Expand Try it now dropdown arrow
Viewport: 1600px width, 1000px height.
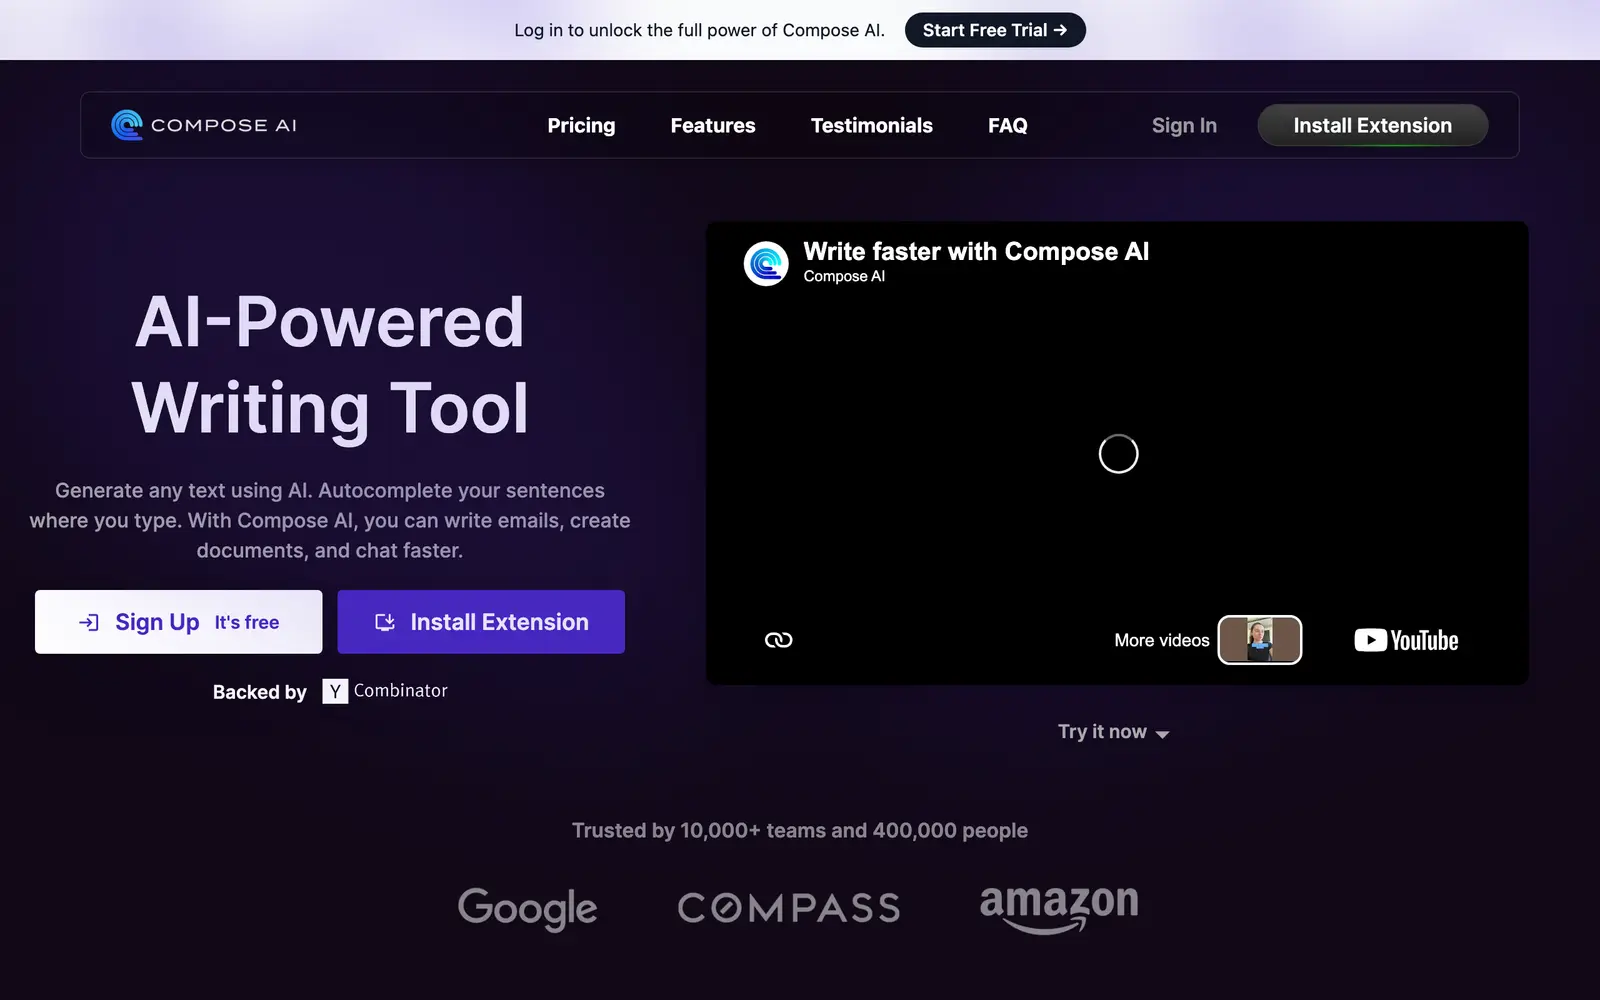(x=1162, y=734)
